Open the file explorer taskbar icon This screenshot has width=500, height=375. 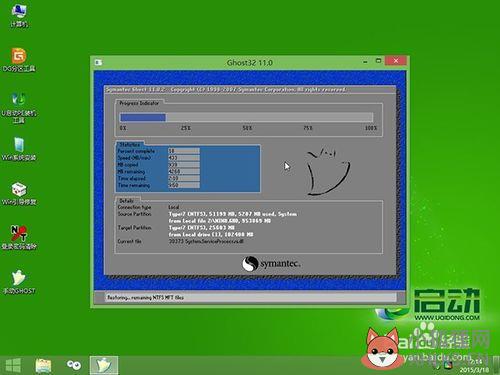pyautogui.click(x=43, y=366)
